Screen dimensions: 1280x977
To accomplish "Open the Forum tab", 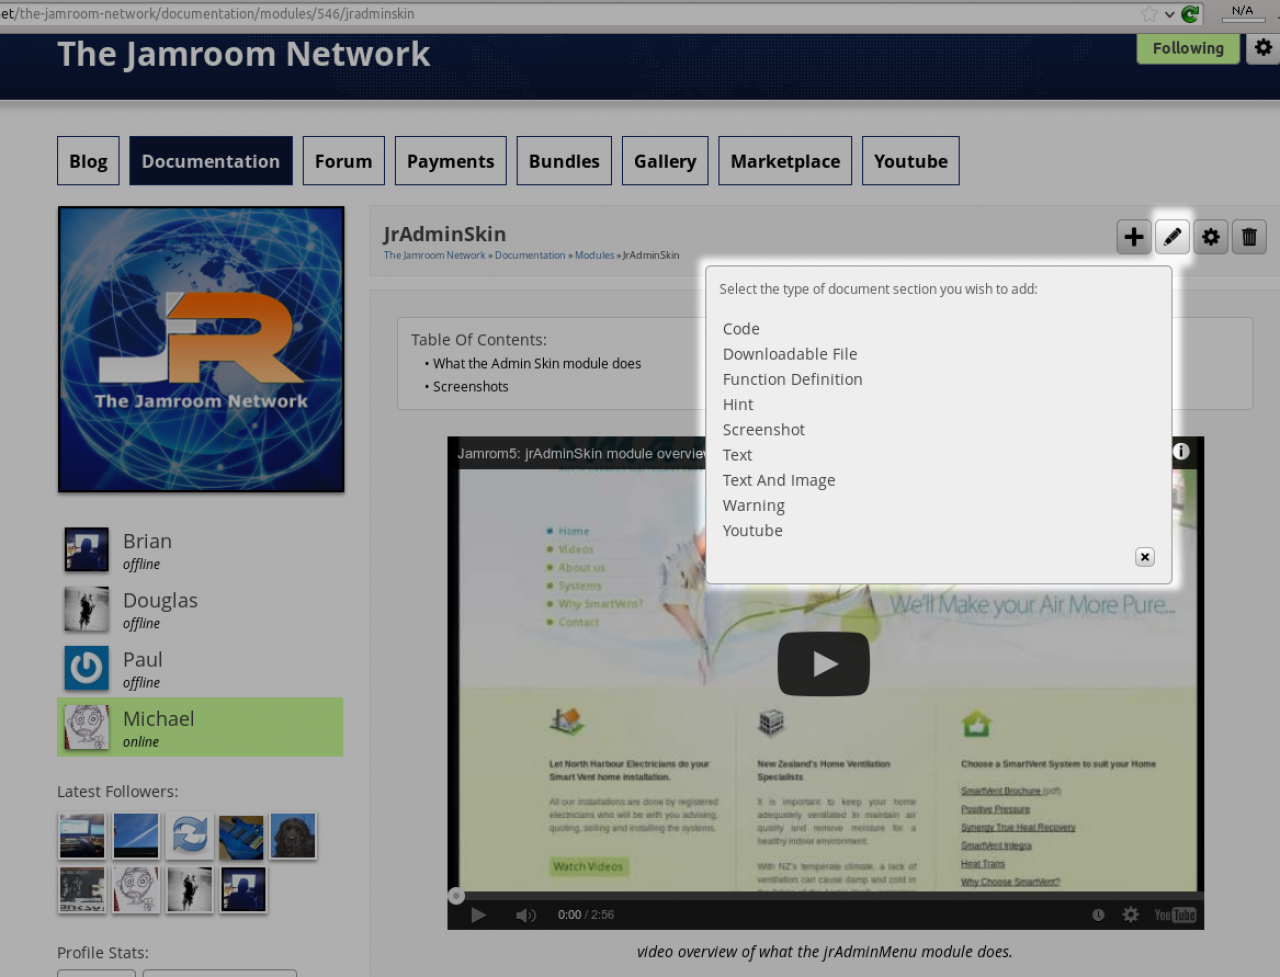I will [343, 161].
